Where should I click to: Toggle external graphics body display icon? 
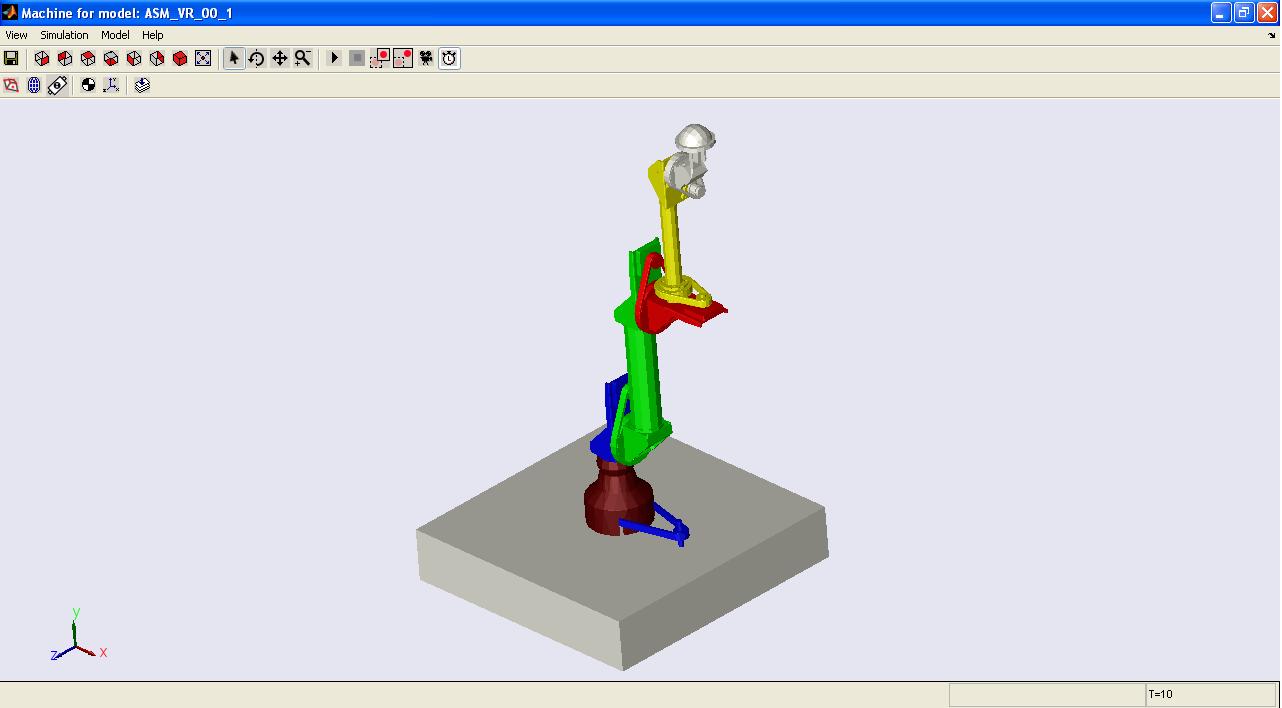57,85
